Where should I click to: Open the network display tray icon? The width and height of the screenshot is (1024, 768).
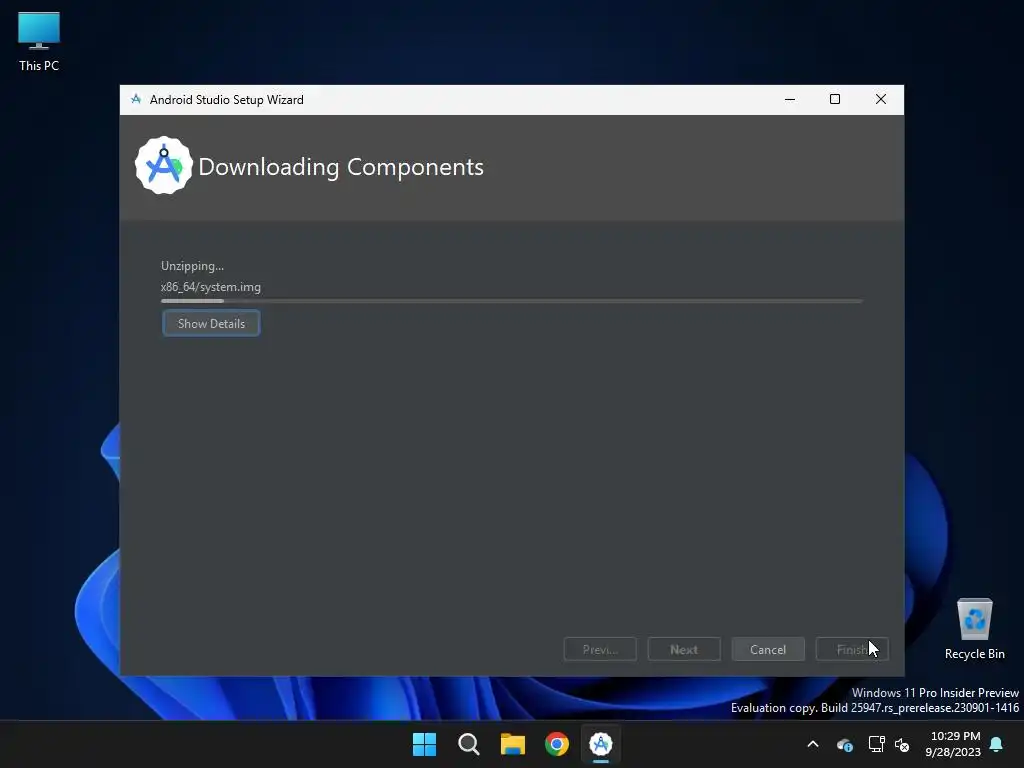click(876, 744)
